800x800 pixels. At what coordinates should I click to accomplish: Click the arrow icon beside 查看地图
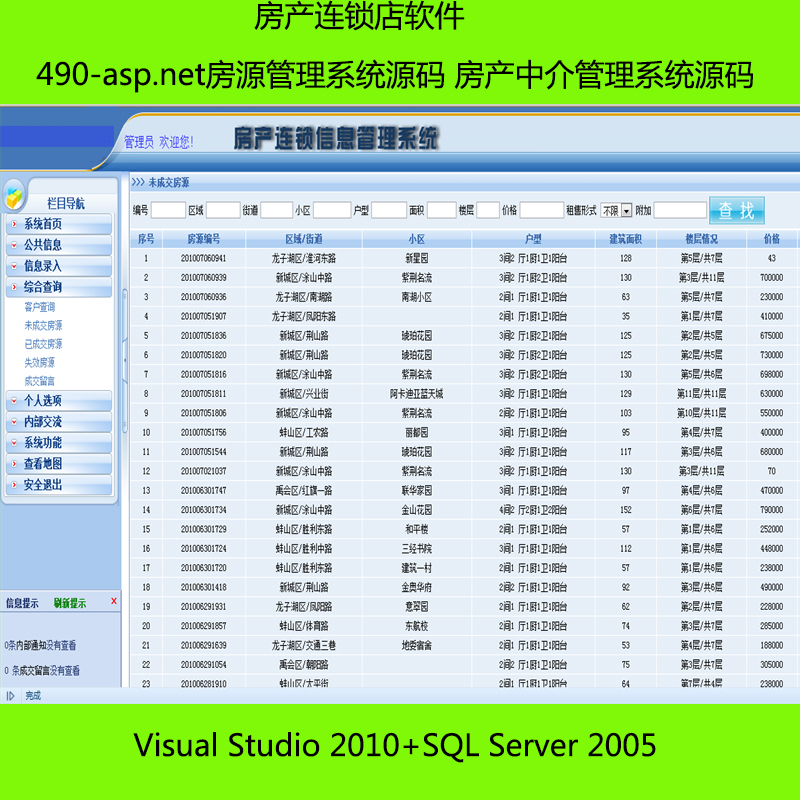coord(14,463)
